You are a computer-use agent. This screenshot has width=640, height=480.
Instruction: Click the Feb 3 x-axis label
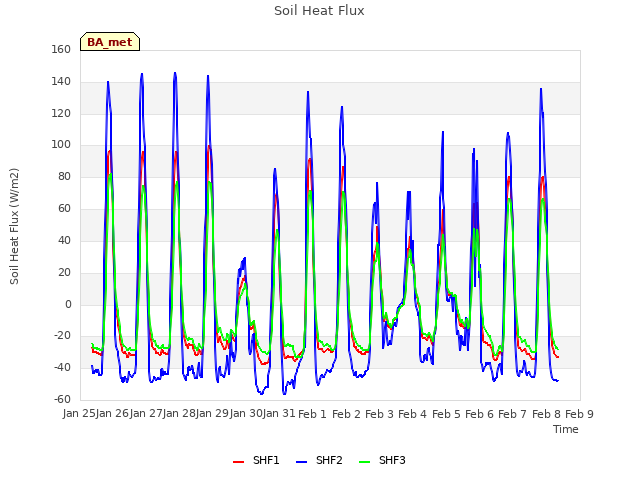(x=379, y=414)
